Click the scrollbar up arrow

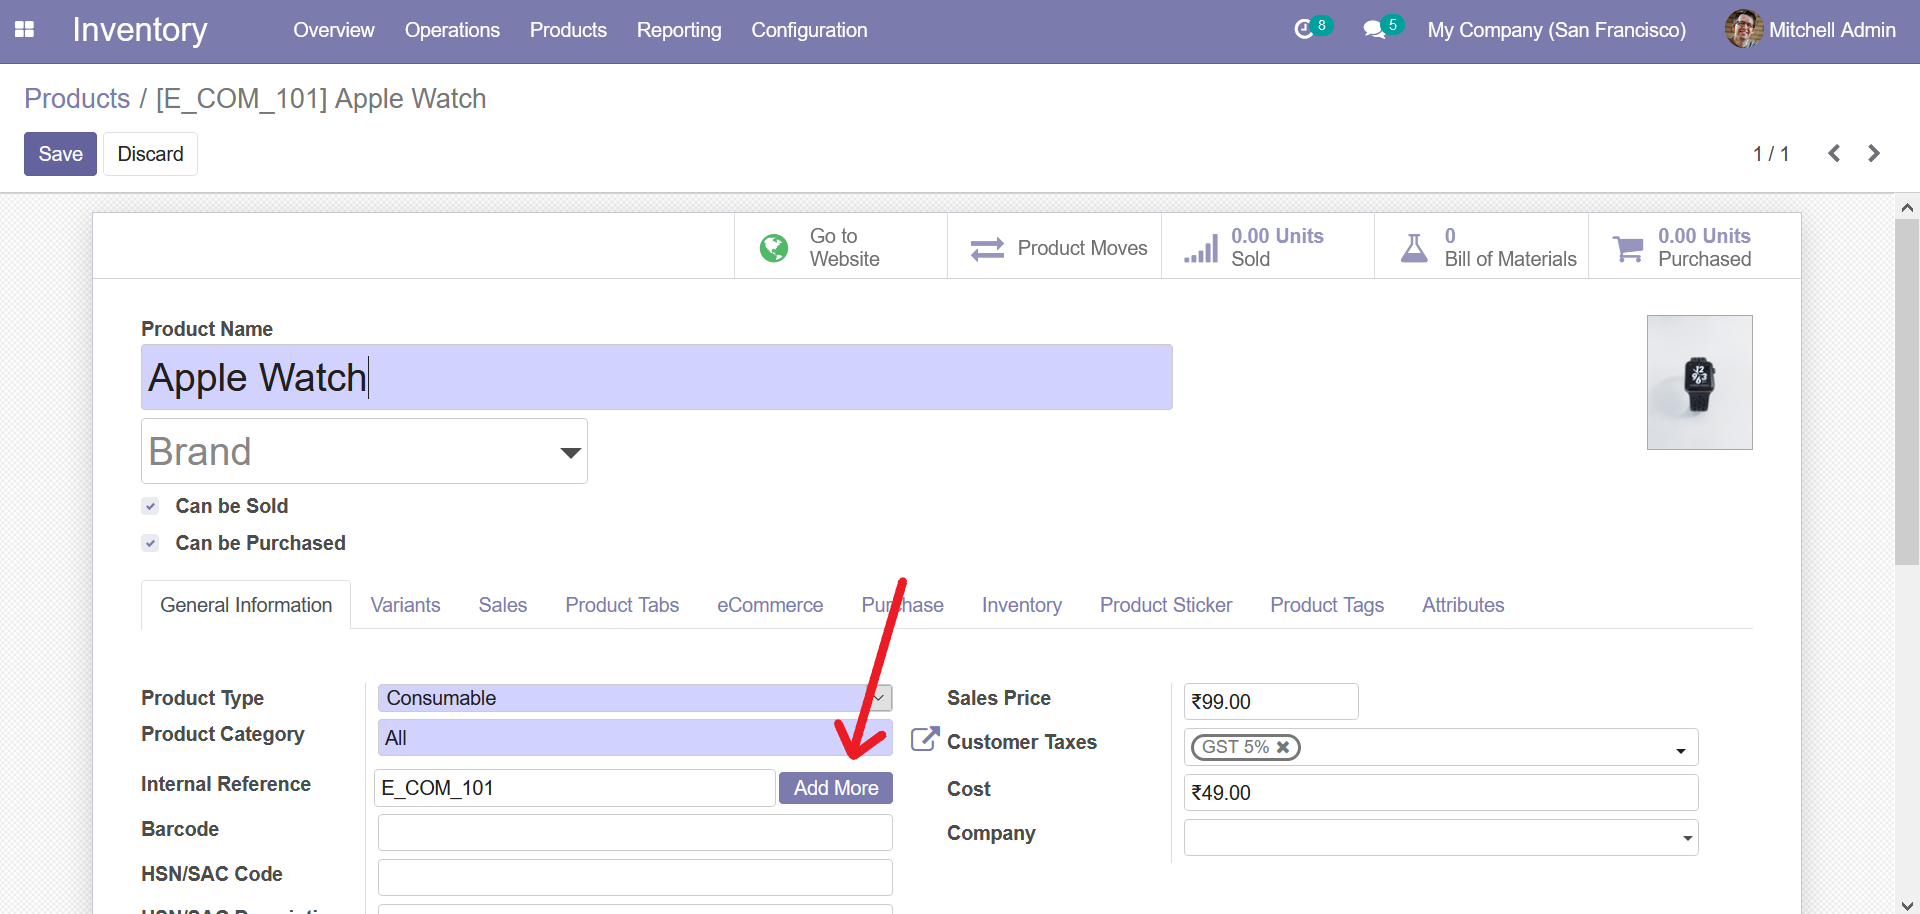[1907, 208]
